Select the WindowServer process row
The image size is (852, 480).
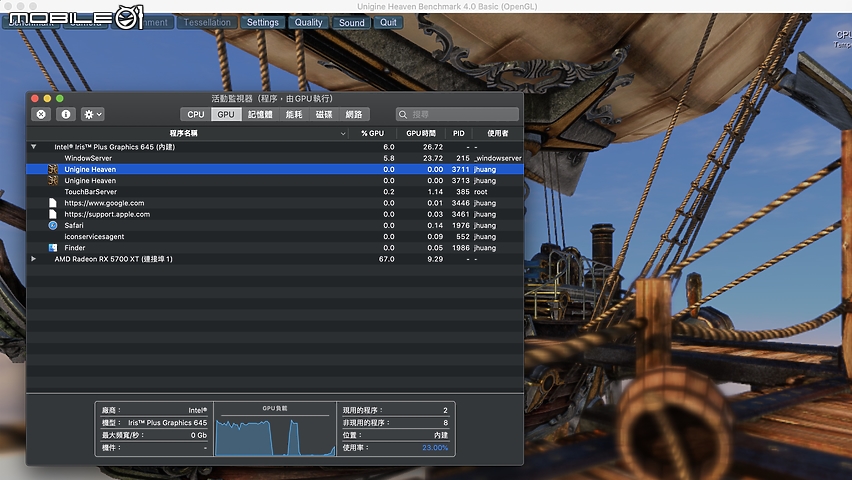(x=275, y=158)
